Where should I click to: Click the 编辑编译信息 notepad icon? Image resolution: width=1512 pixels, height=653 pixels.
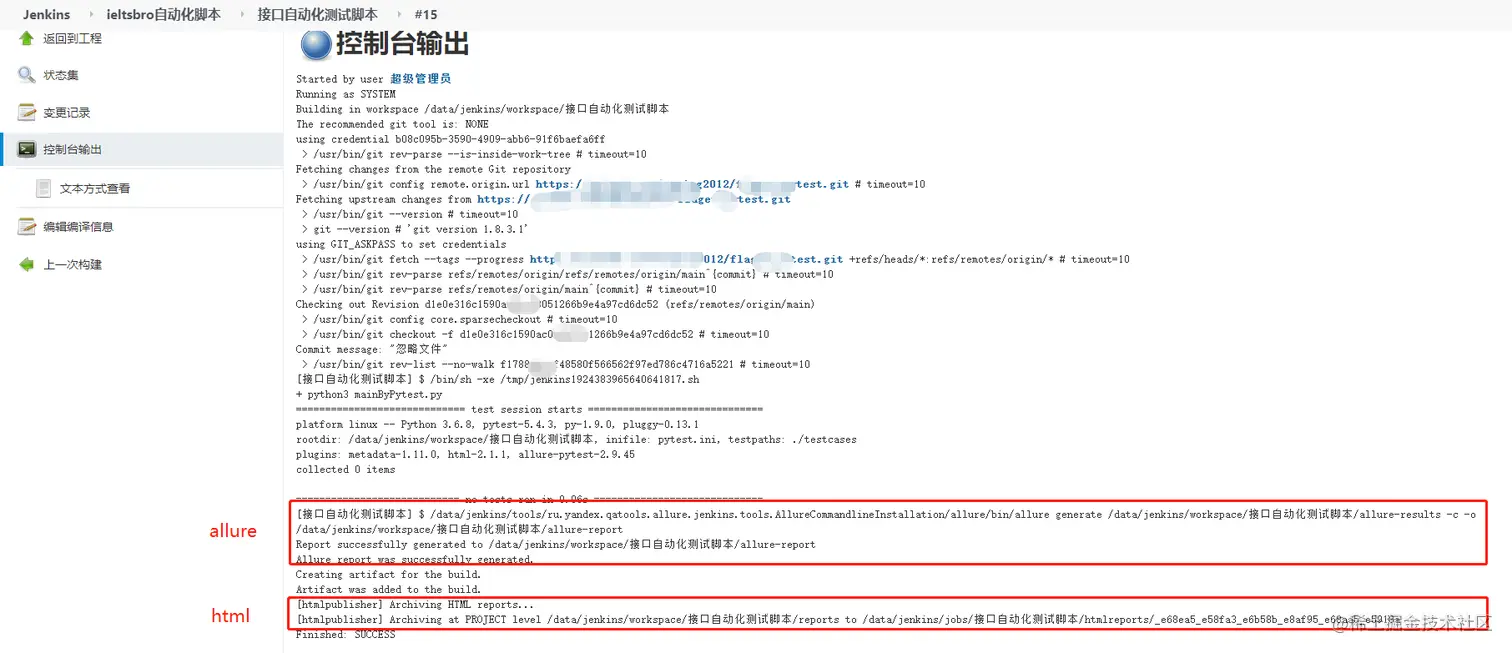(27, 226)
